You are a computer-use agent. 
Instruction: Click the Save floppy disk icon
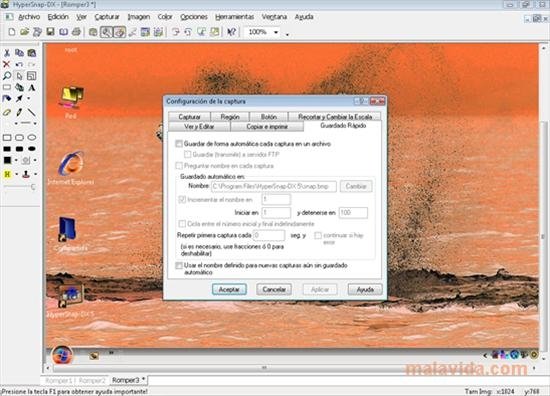(50, 32)
